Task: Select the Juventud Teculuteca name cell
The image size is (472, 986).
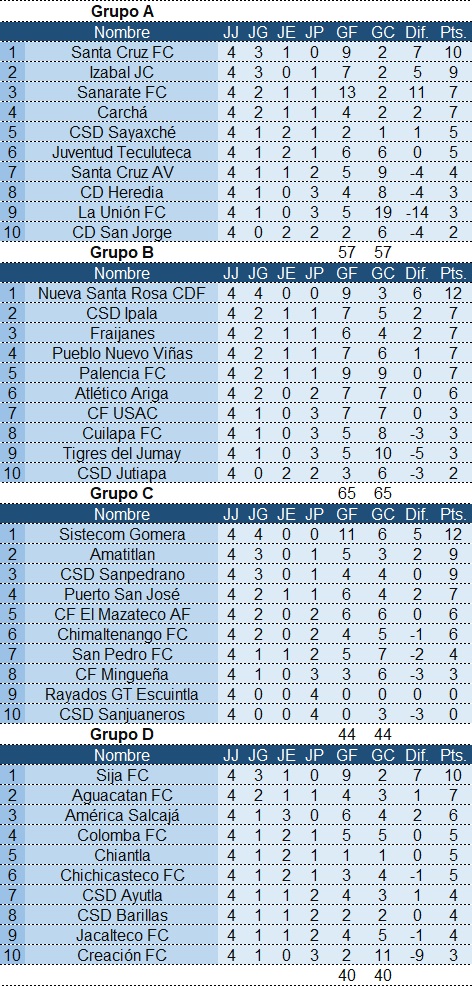Action: coord(122,152)
